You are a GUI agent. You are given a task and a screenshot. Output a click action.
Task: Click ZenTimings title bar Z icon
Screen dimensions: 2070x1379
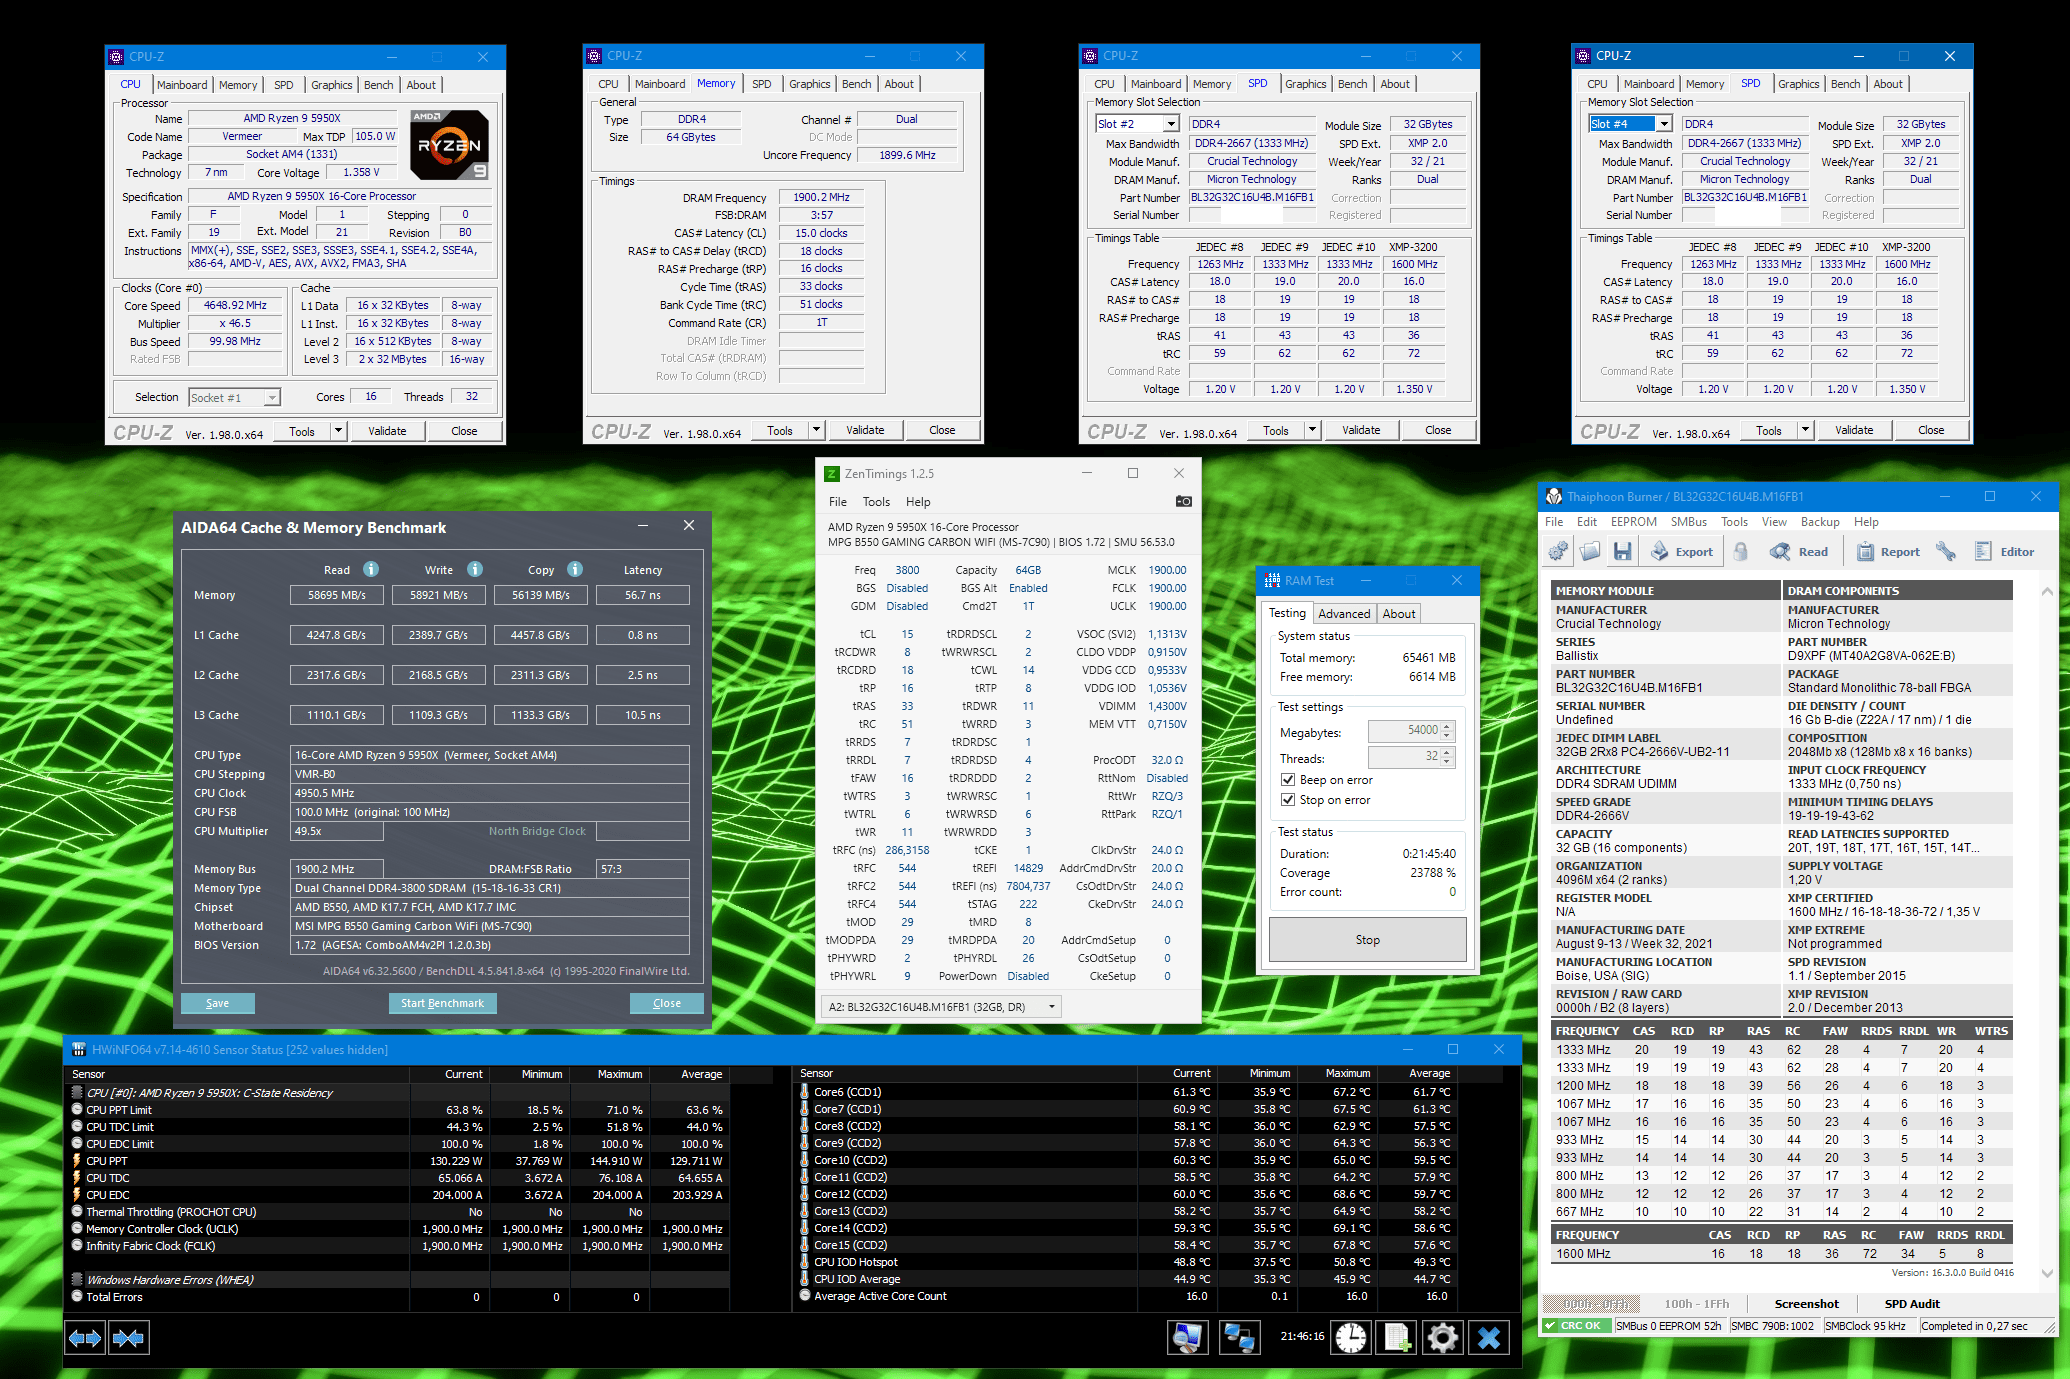831,473
